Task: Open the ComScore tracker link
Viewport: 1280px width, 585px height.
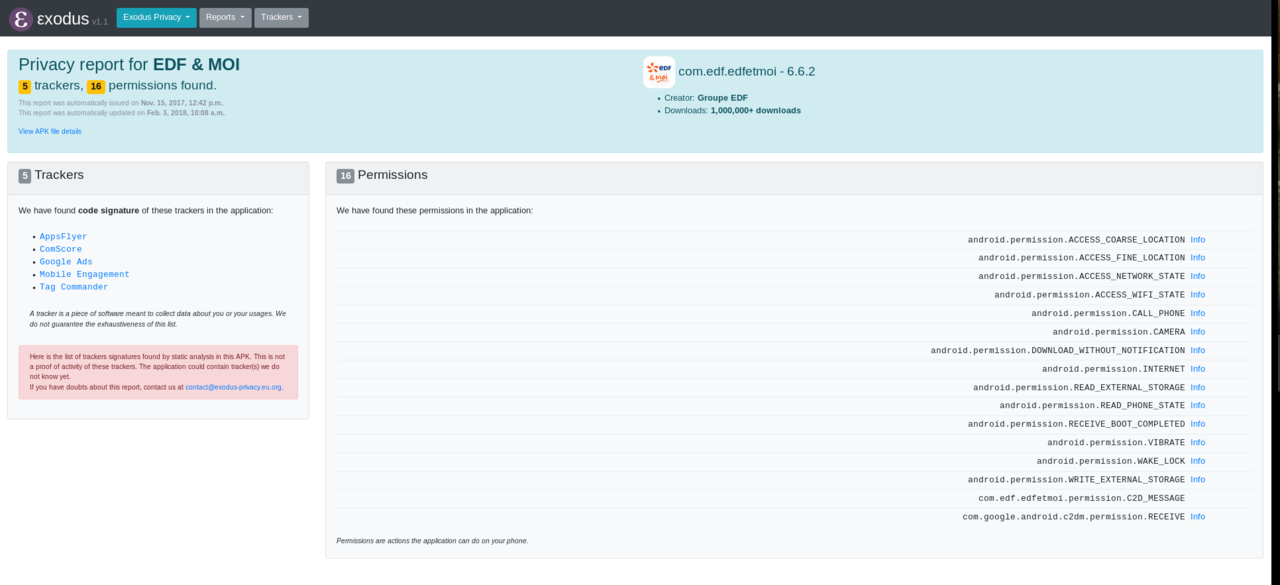Action: tap(60, 249)
